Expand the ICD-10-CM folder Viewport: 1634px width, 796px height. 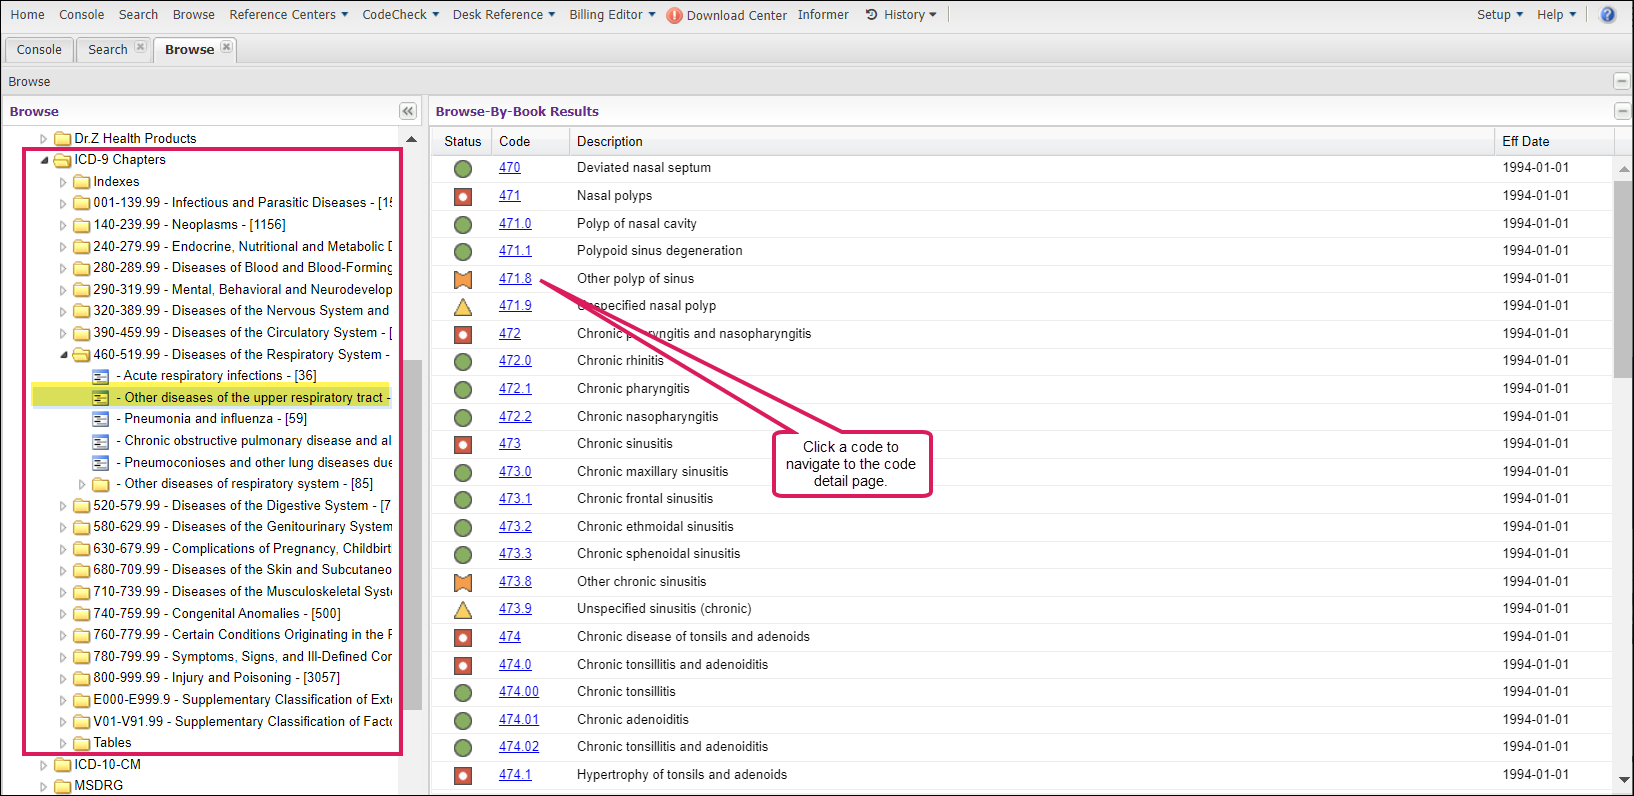tap(44, 765)
